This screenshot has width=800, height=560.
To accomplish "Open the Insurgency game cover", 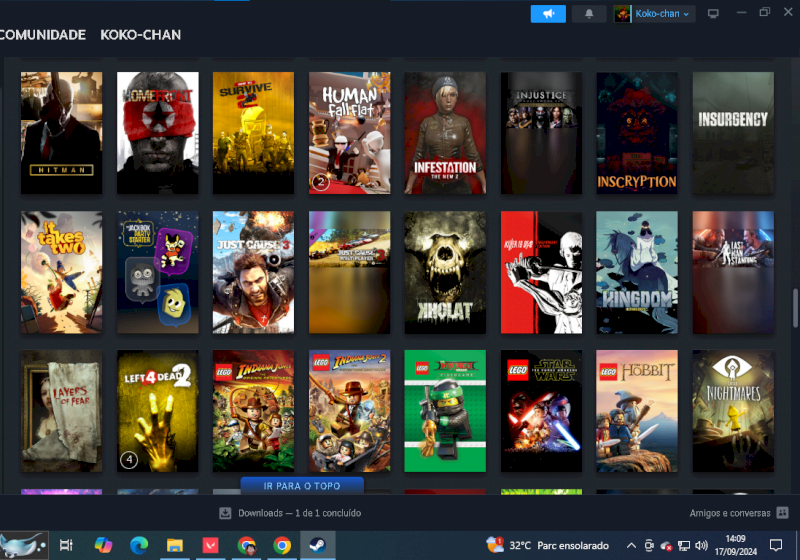I will point(733,133).
